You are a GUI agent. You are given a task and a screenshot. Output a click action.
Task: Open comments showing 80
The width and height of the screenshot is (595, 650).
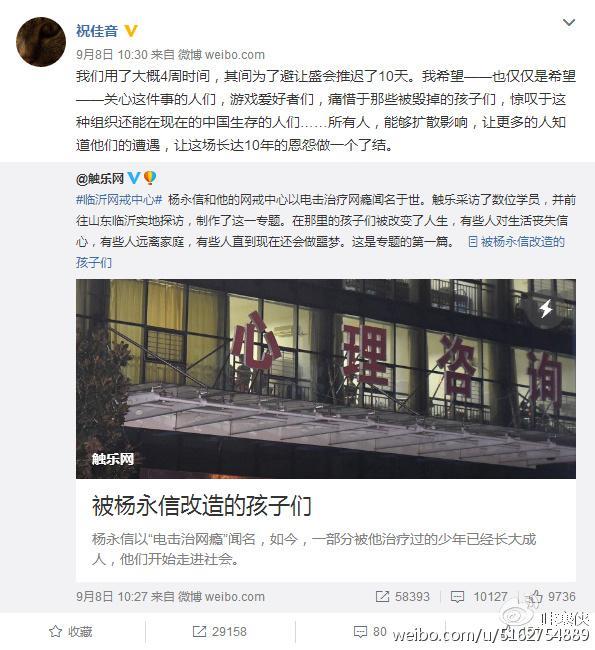[x=370, y=632]
